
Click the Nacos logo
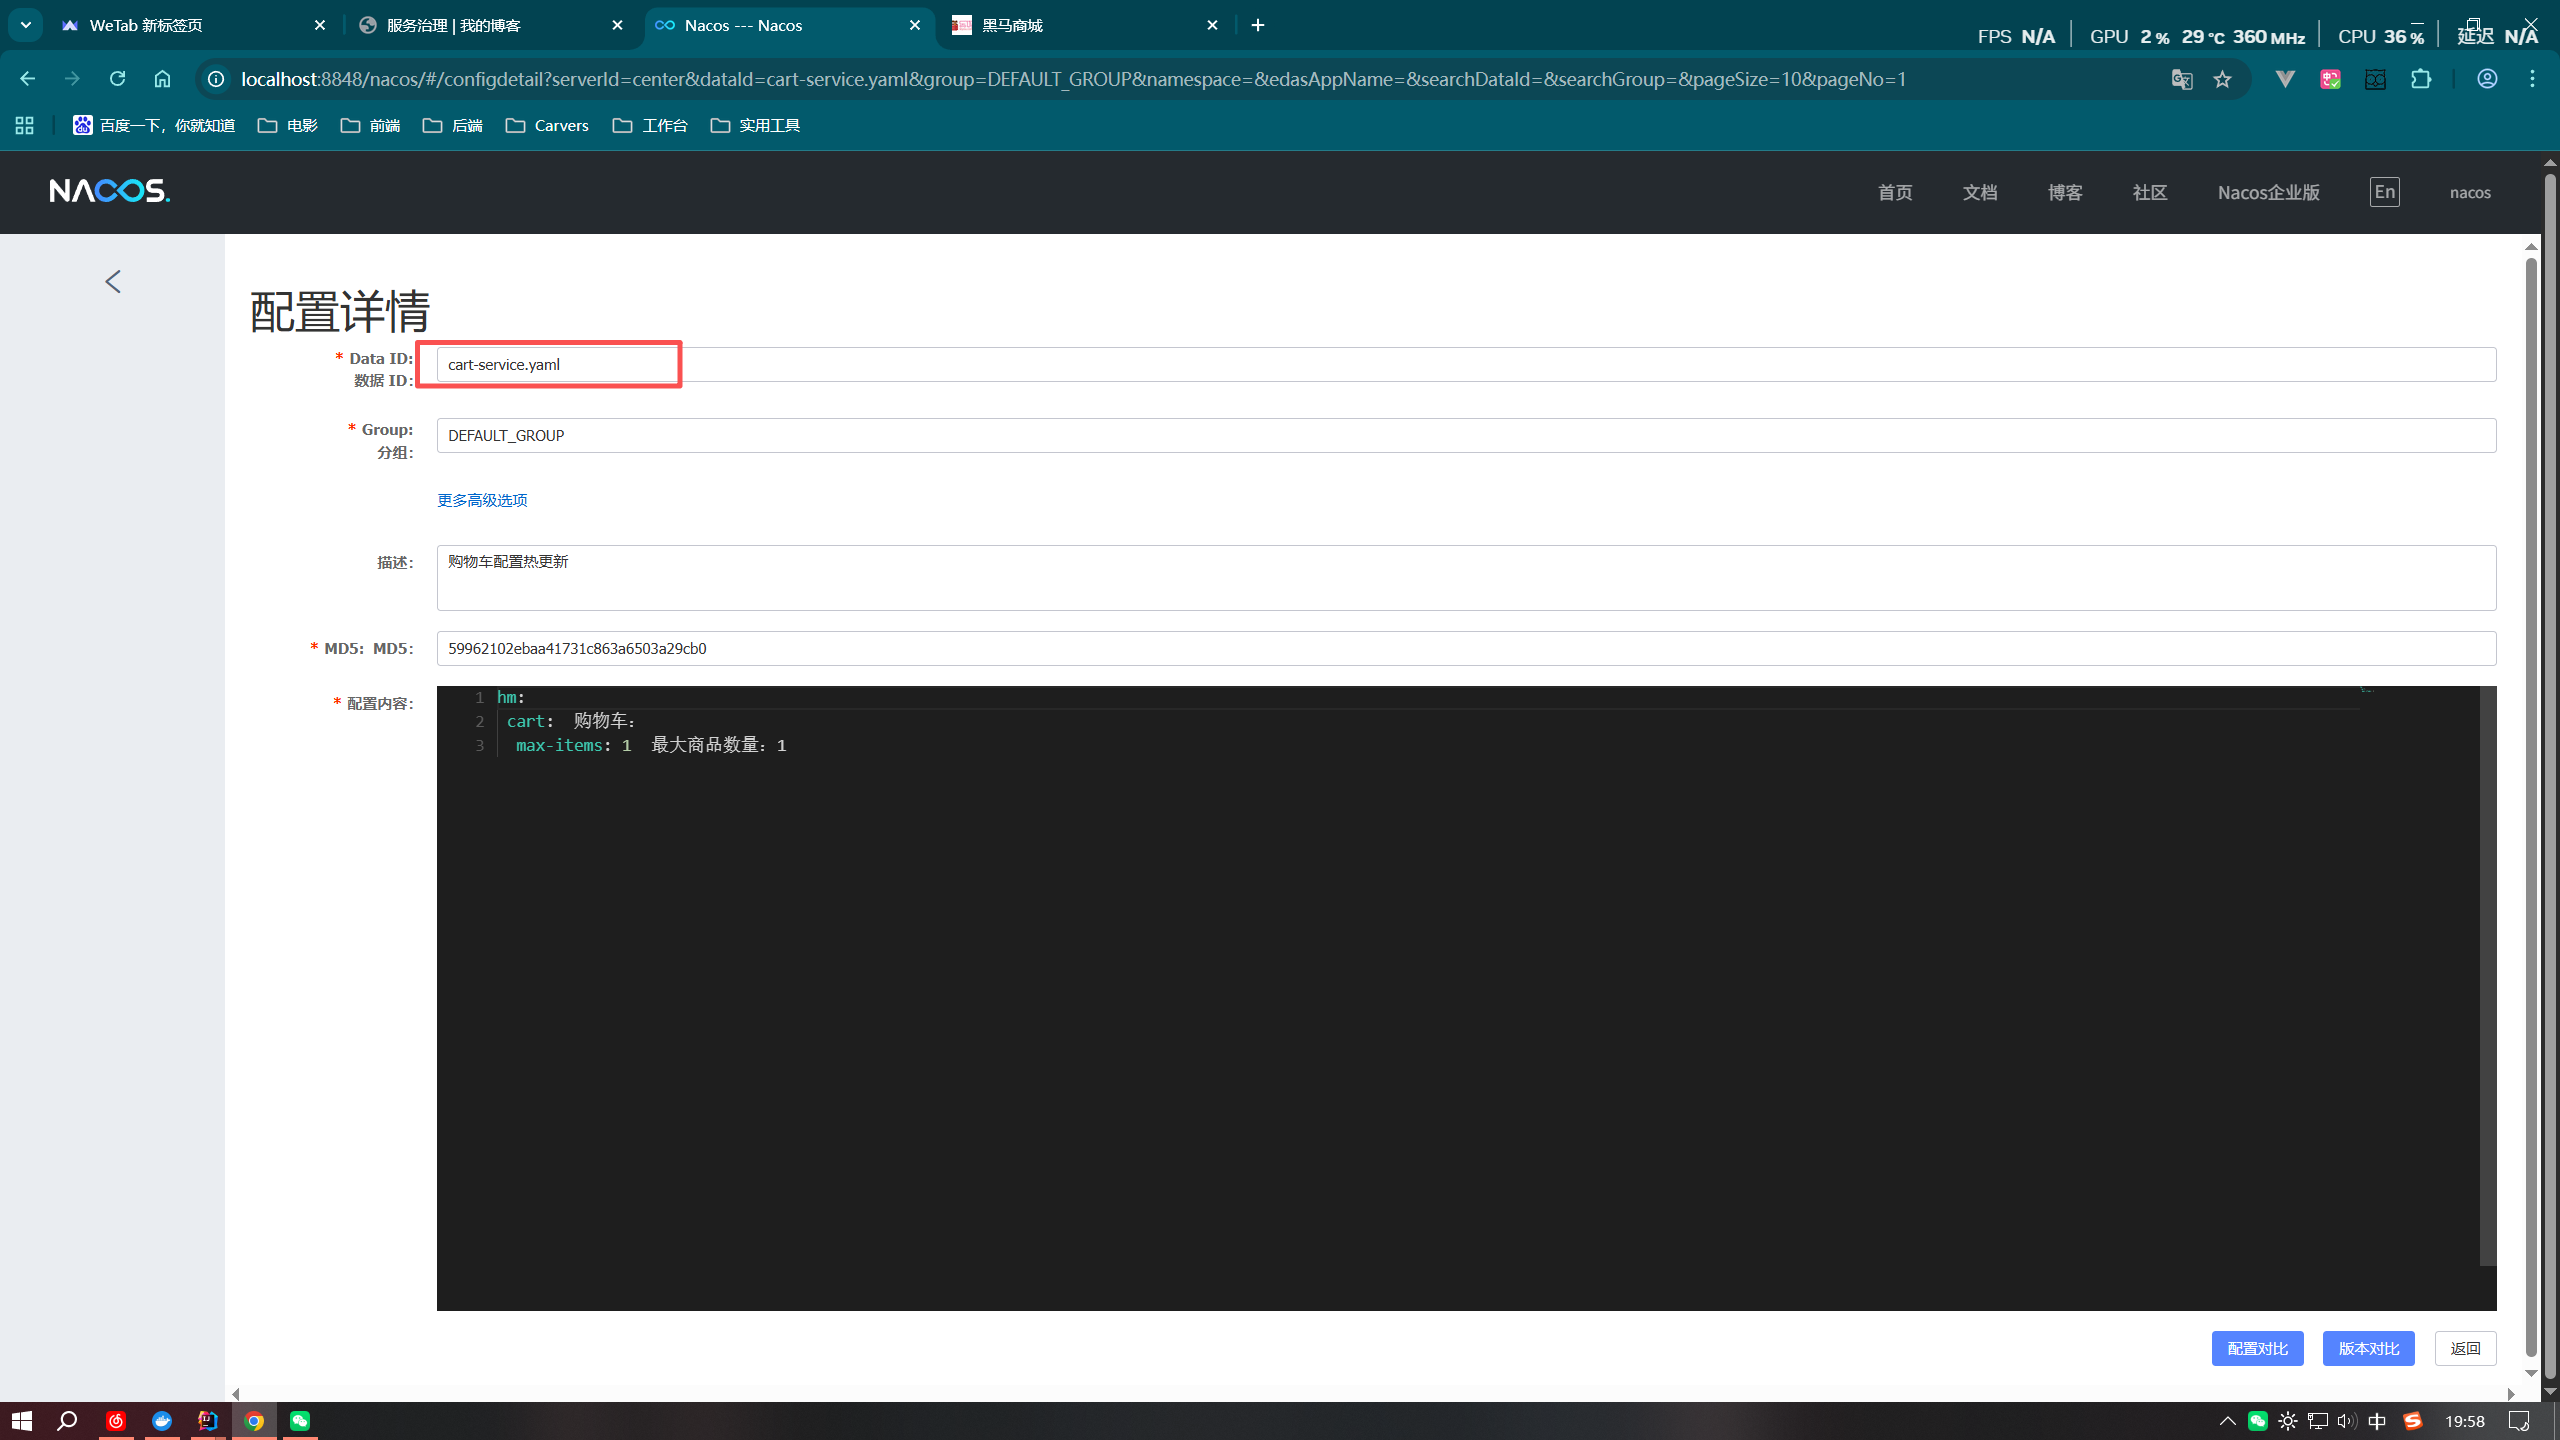110,191
